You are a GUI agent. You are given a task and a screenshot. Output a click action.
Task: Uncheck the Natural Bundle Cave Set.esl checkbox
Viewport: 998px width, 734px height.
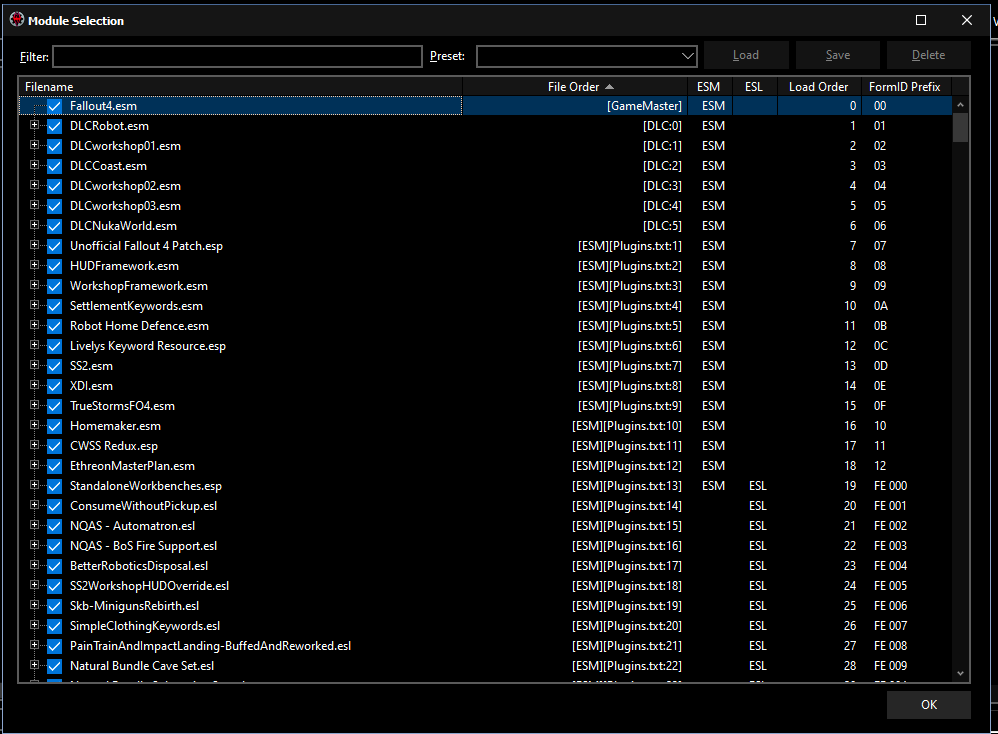click(x=55, y=666)
